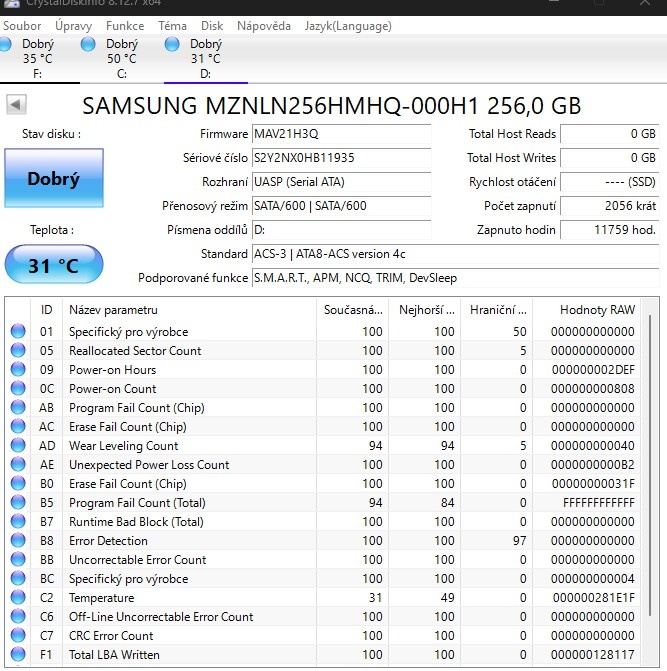This screenshot has width=667, height=671.
Task: Select the D: drive tab at 31 °C
Action: pos(206,59)
